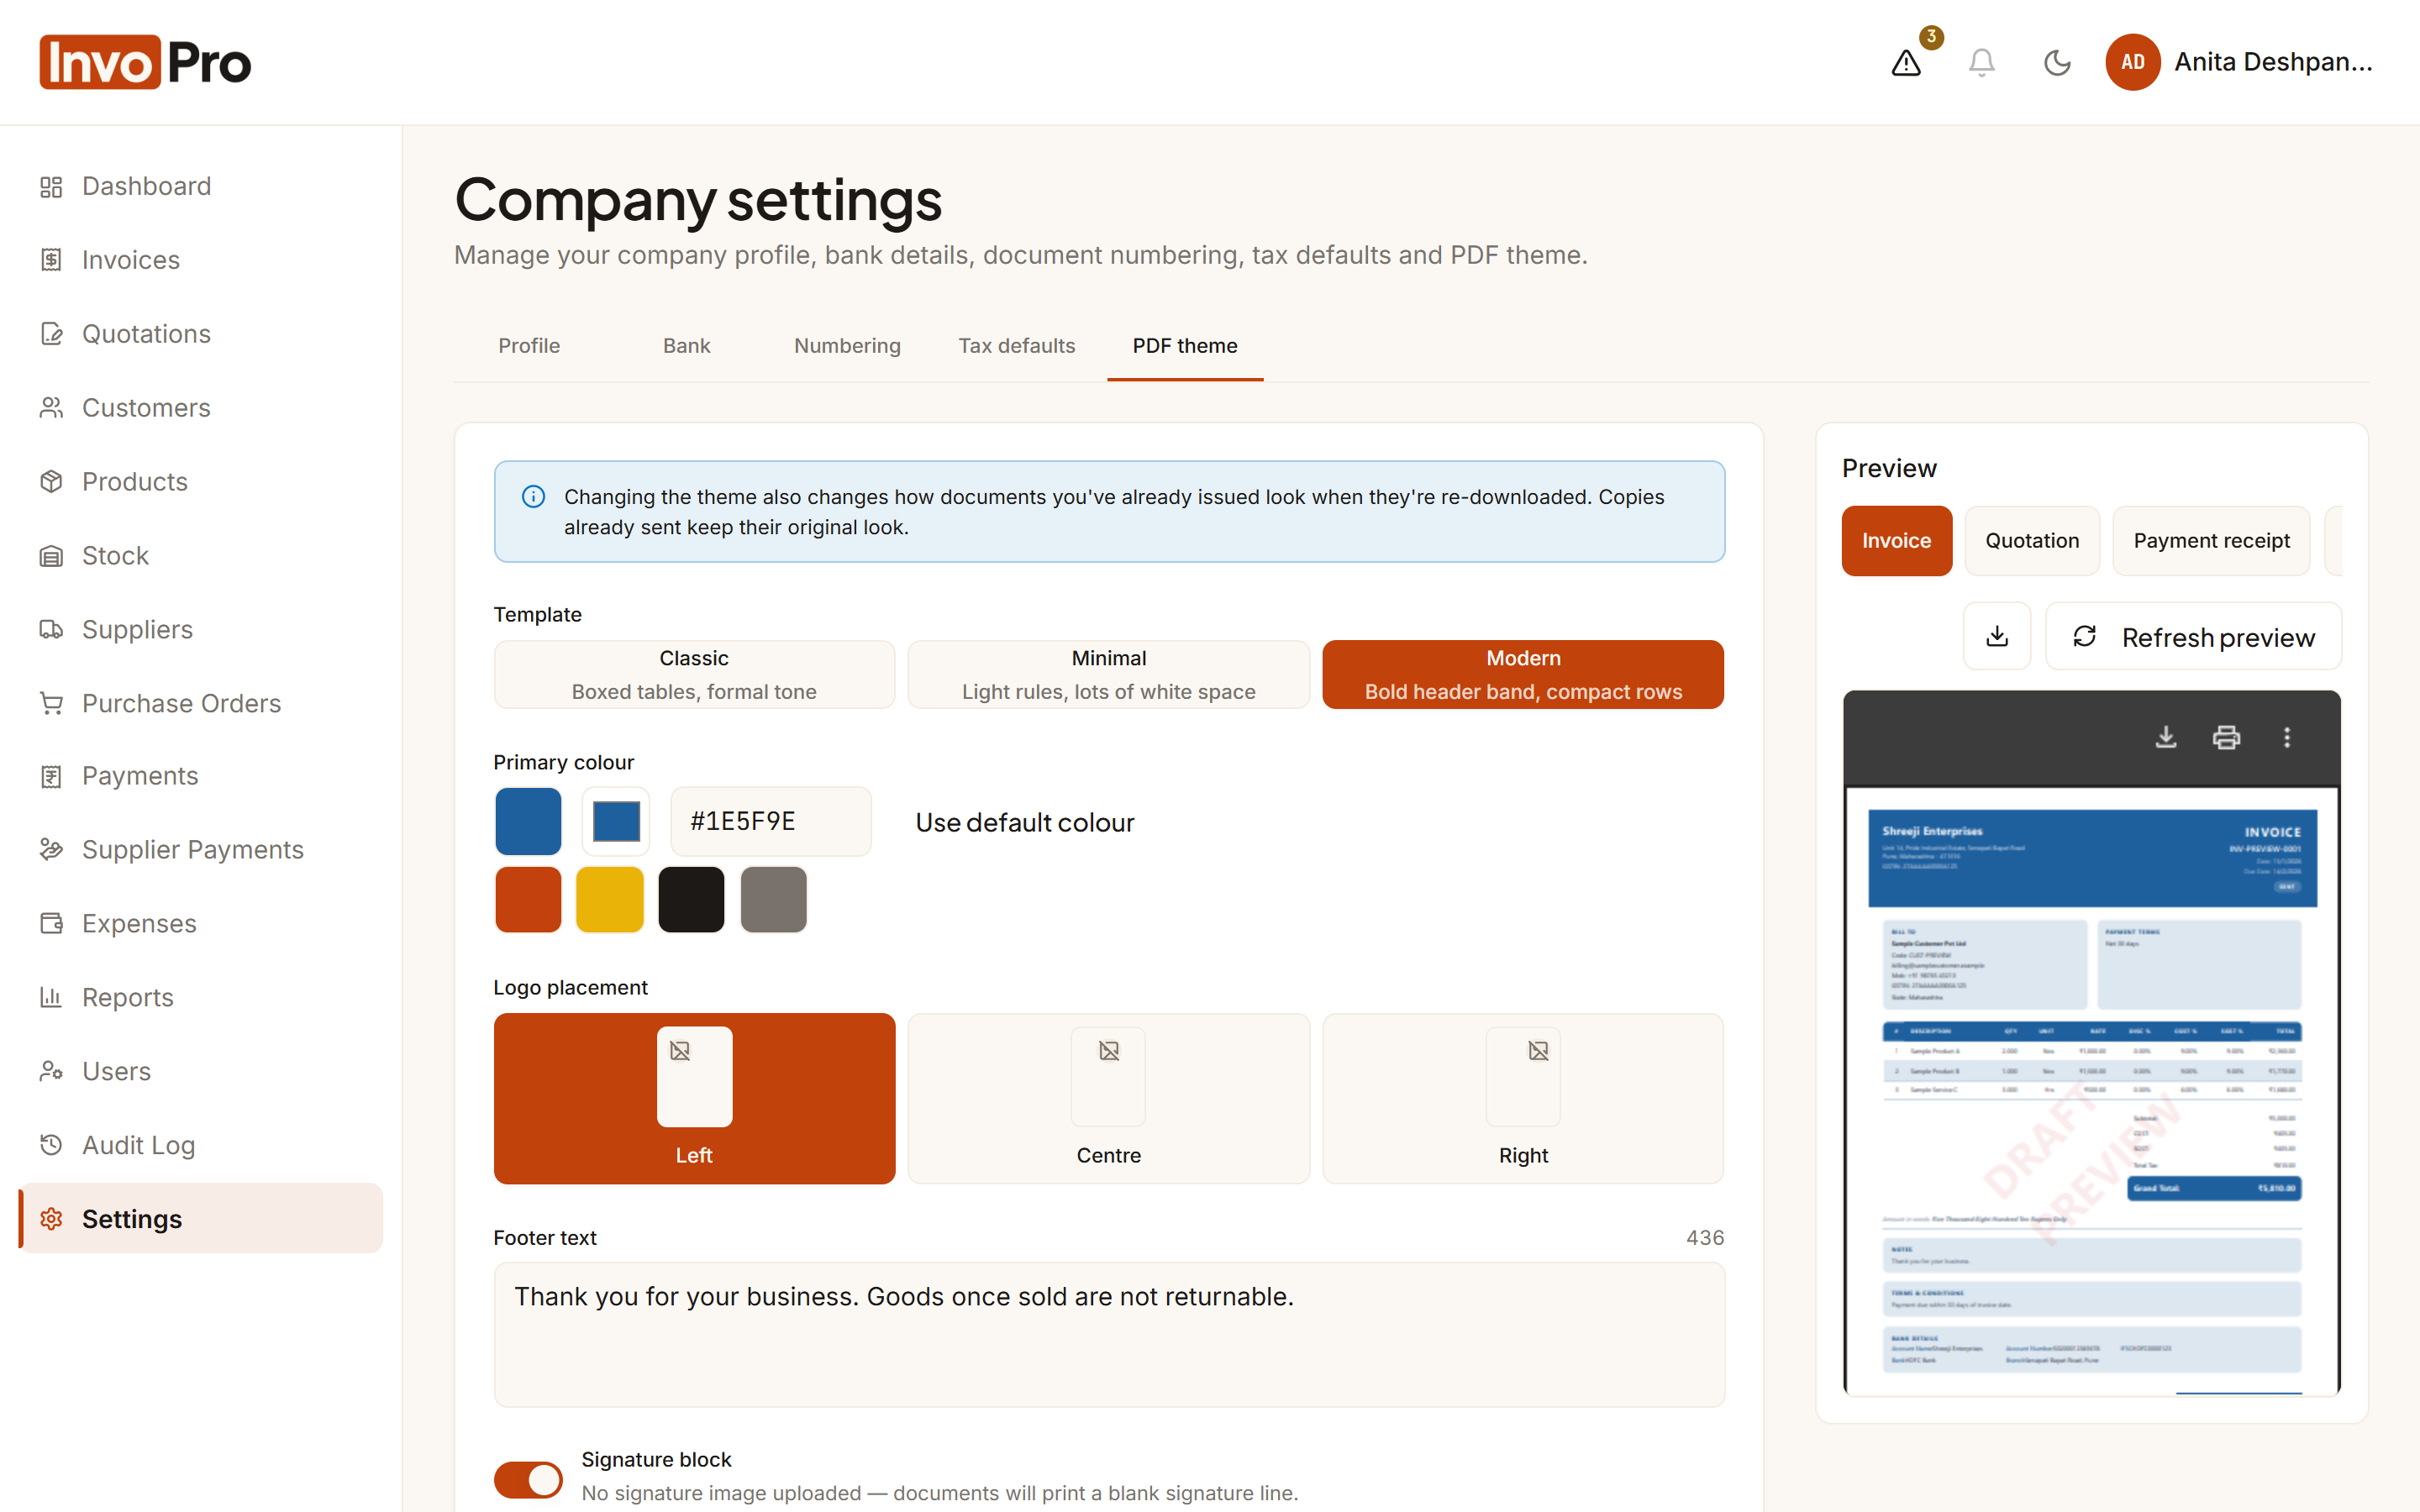The image size is (2420, 1512).
Task: Pick the yellow colour swatch
Action: 610,899
